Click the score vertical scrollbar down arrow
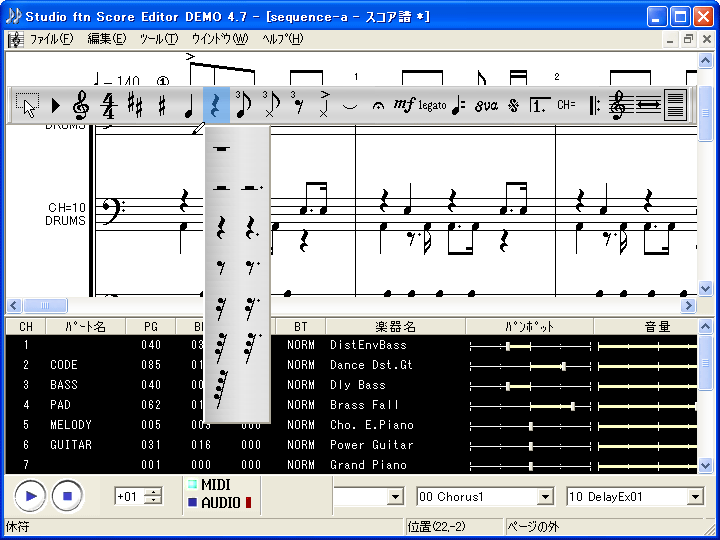The image size is (720, 540). click(x=705, y=288)
